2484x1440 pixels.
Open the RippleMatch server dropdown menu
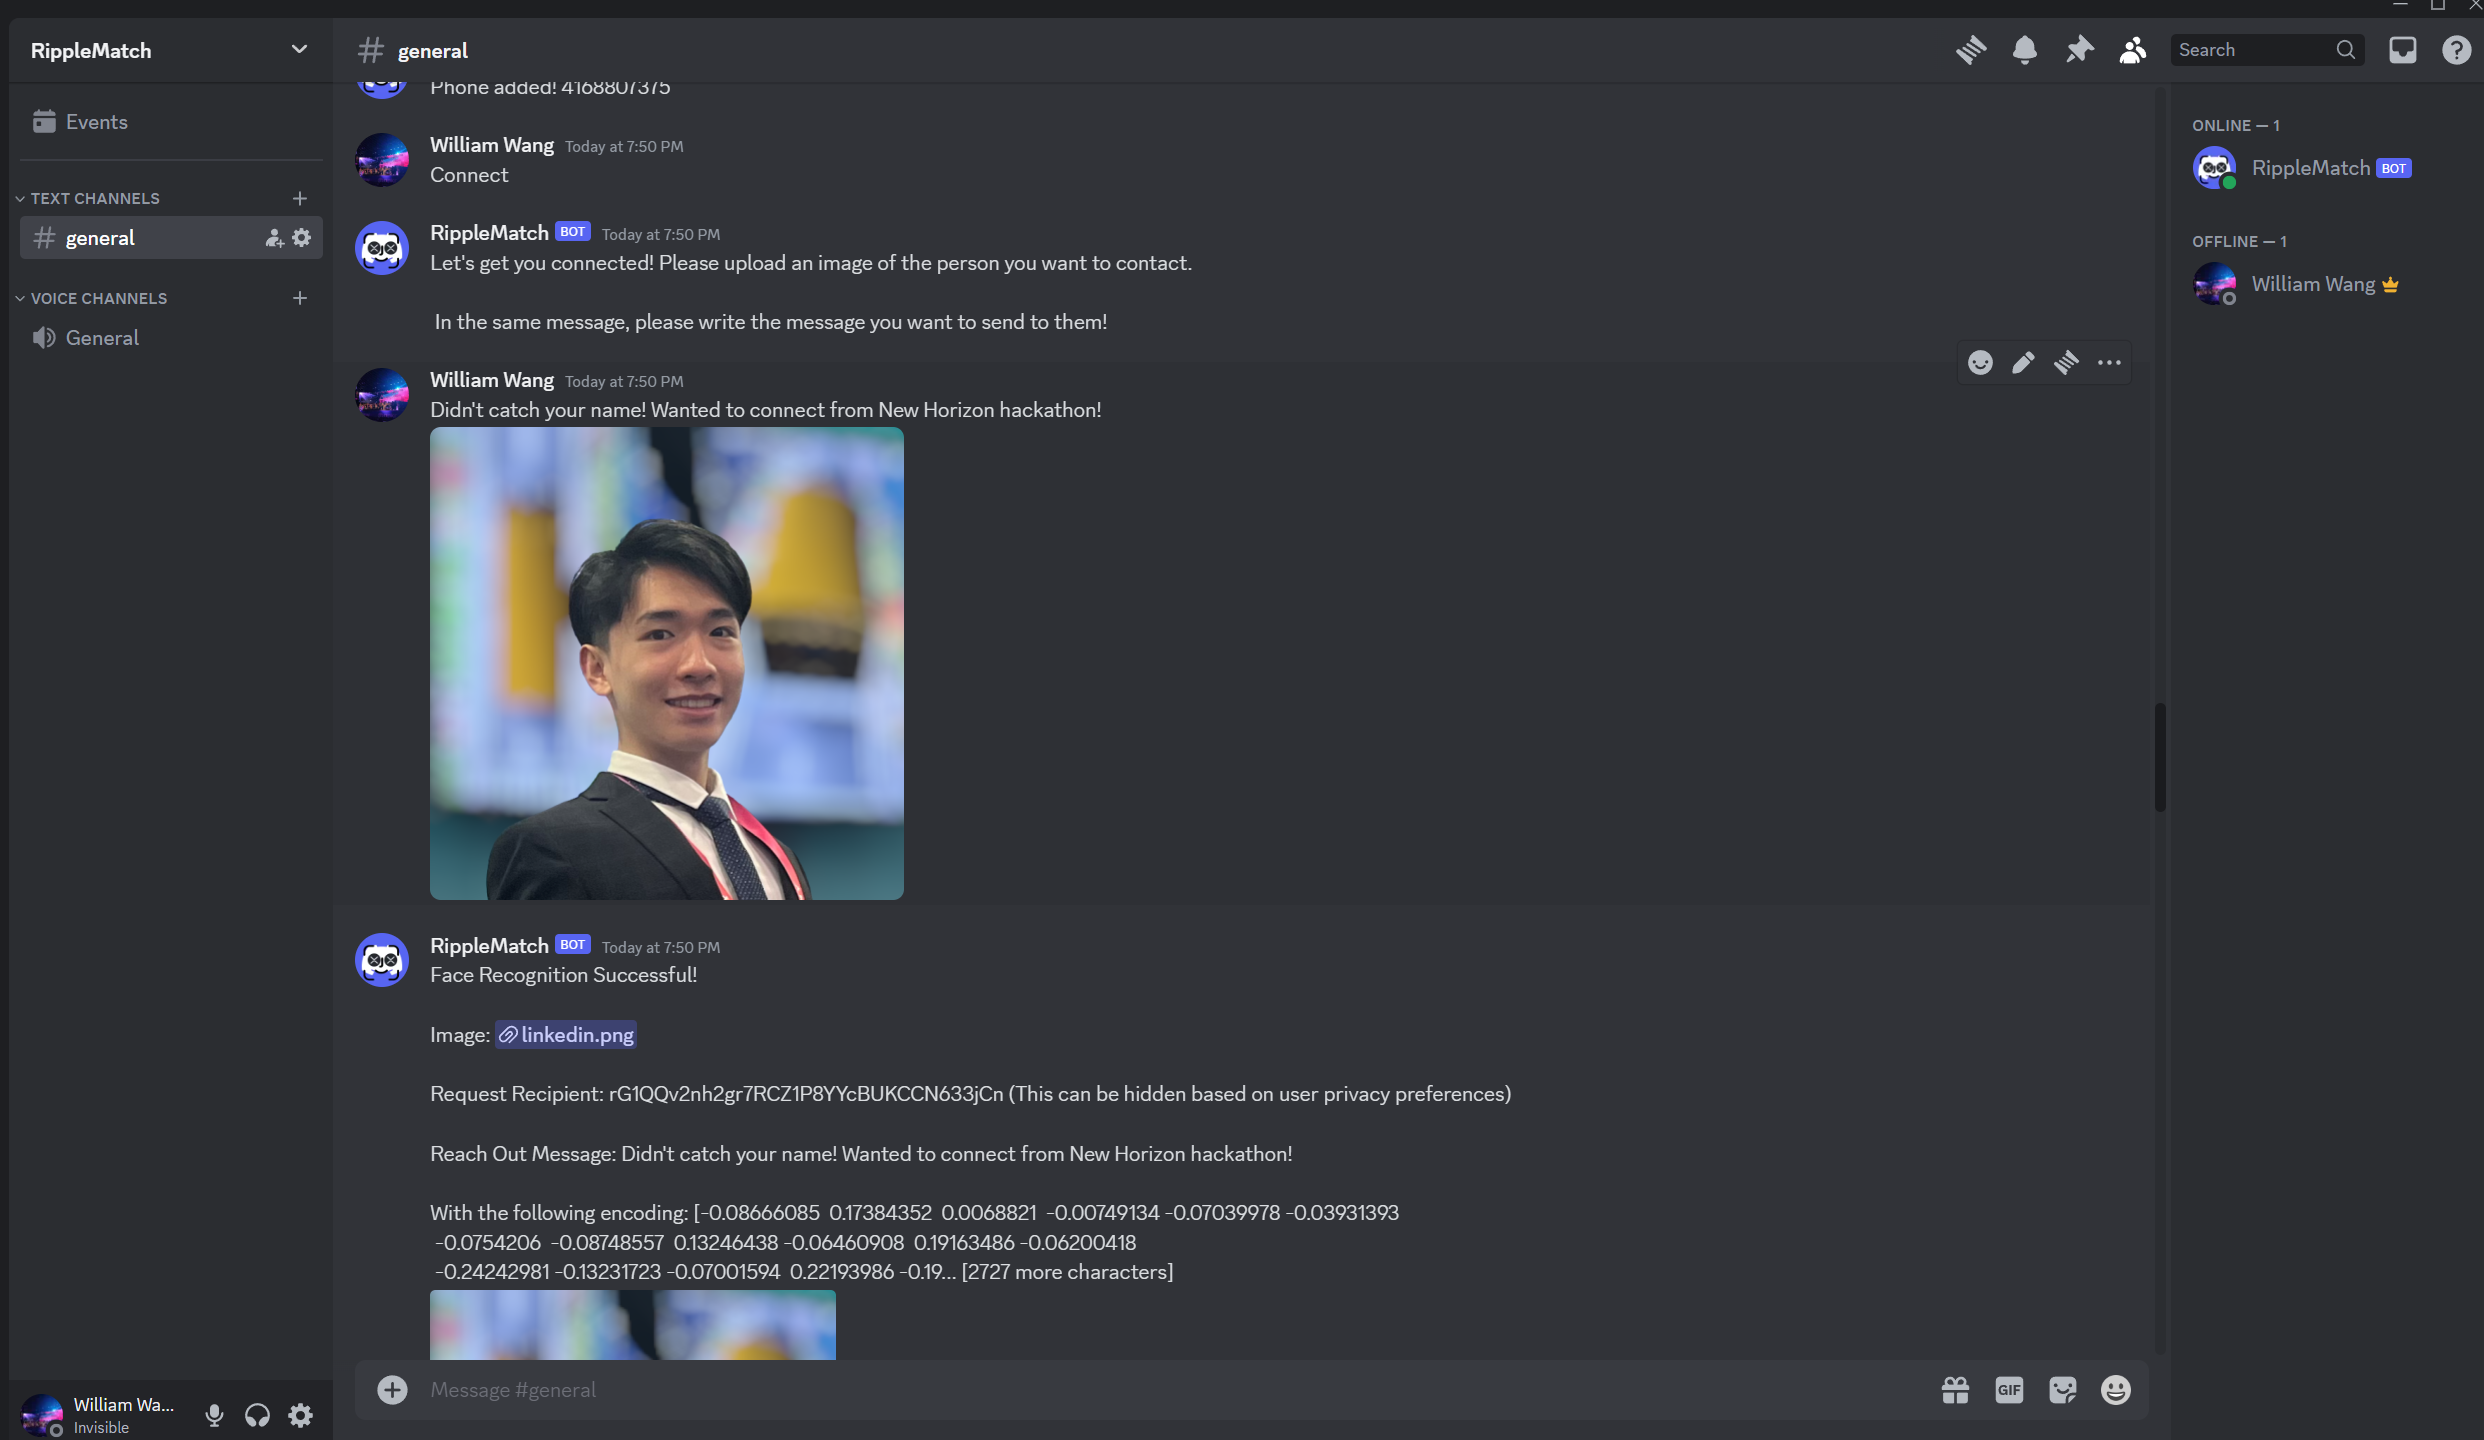pos(298,50)
